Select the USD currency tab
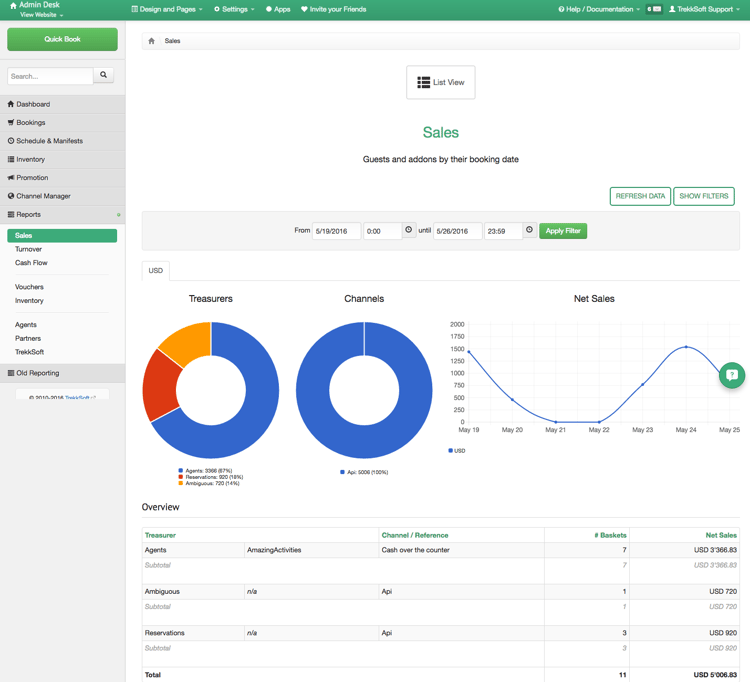This screenshot has height=682, width=750. (x=156, y=270)
